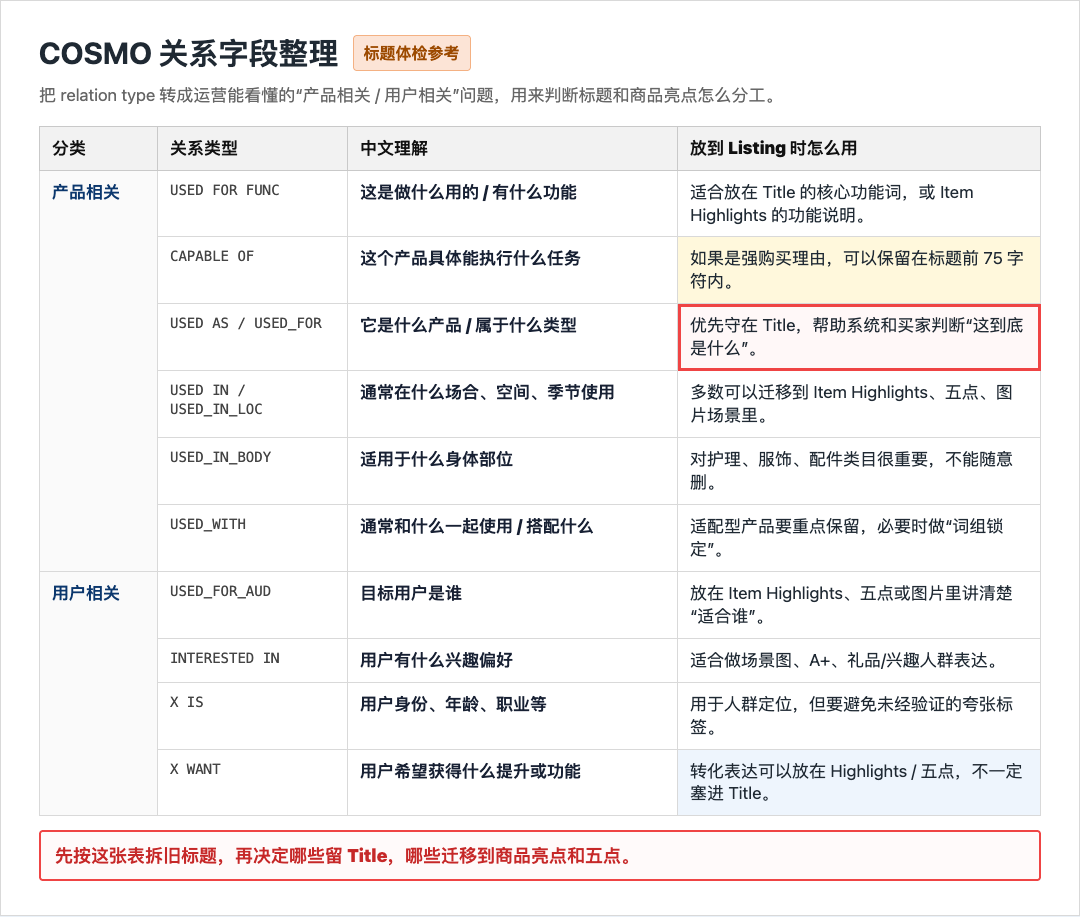
Task: Click the blue 转化表达可以放在 Highlights cell
Action: (x=859, y=783)
